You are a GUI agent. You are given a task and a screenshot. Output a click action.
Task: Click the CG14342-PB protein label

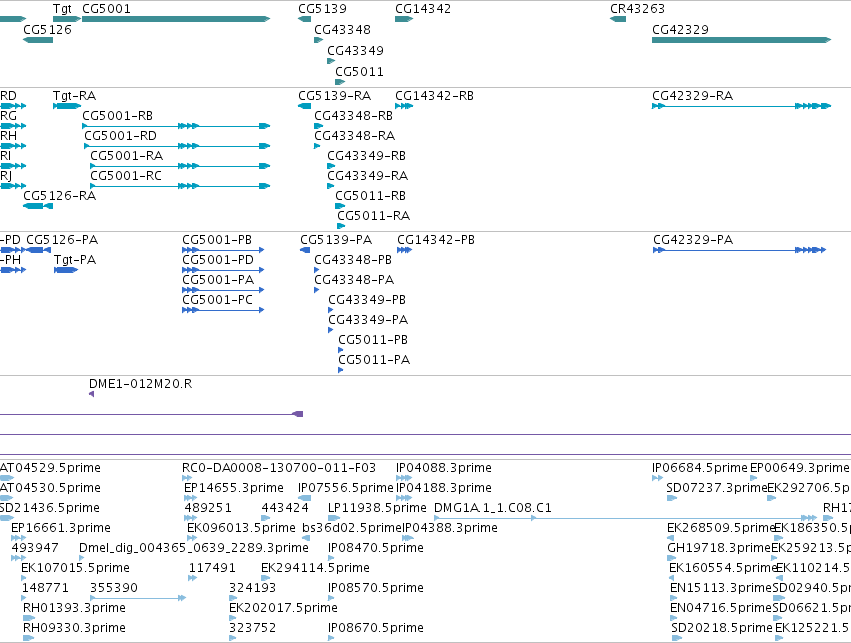pos(436,240)
